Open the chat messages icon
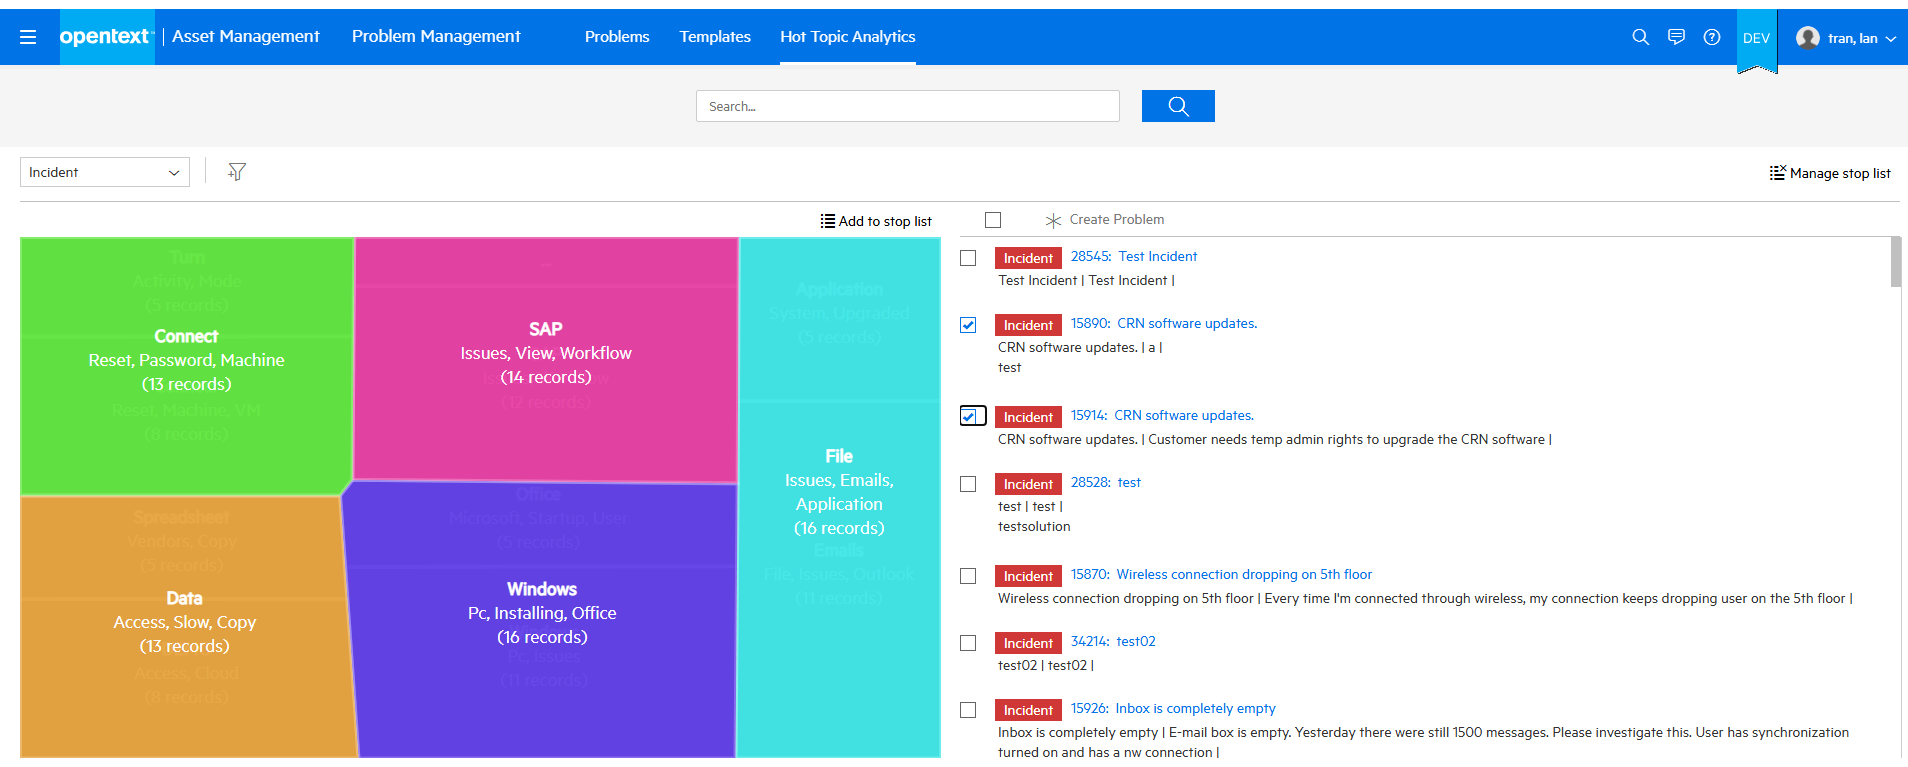The width and height of the screenshot is (1908, 767). click(x=1676, y=37)
